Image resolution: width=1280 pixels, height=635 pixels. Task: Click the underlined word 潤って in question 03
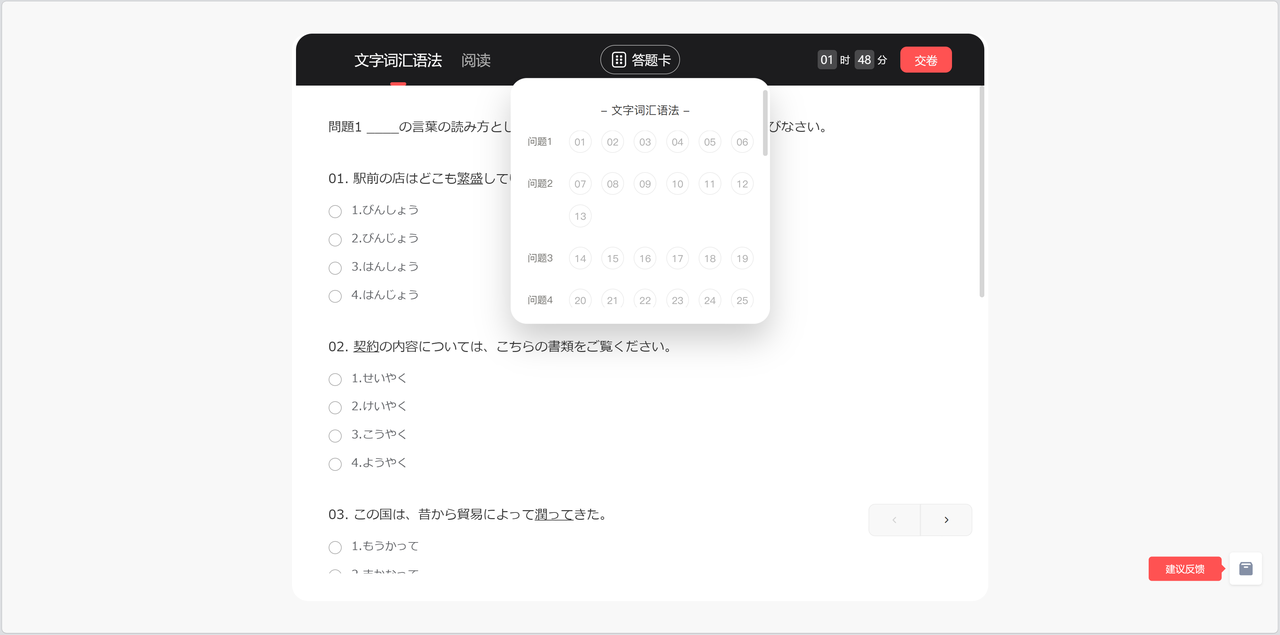coord(554,515)
